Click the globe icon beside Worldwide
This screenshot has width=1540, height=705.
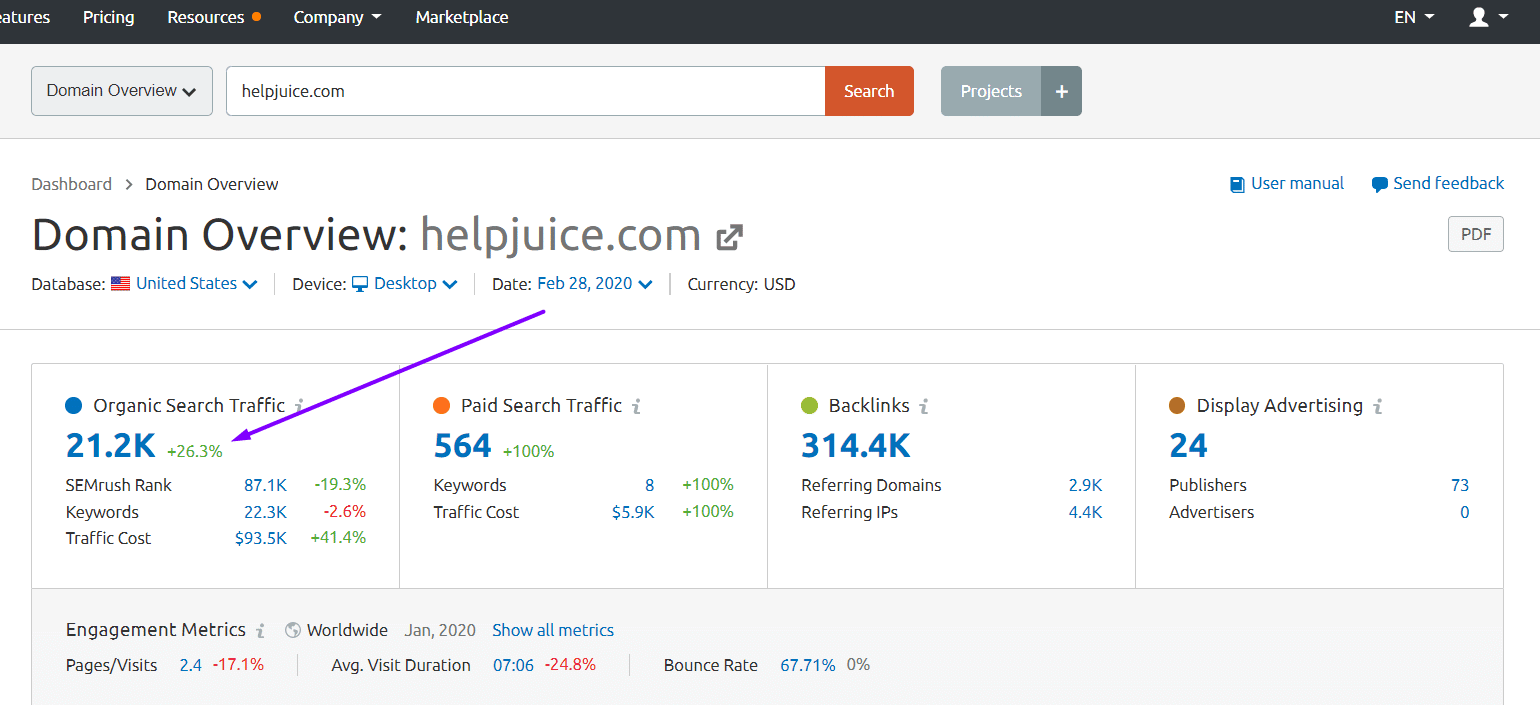point(293,631)
